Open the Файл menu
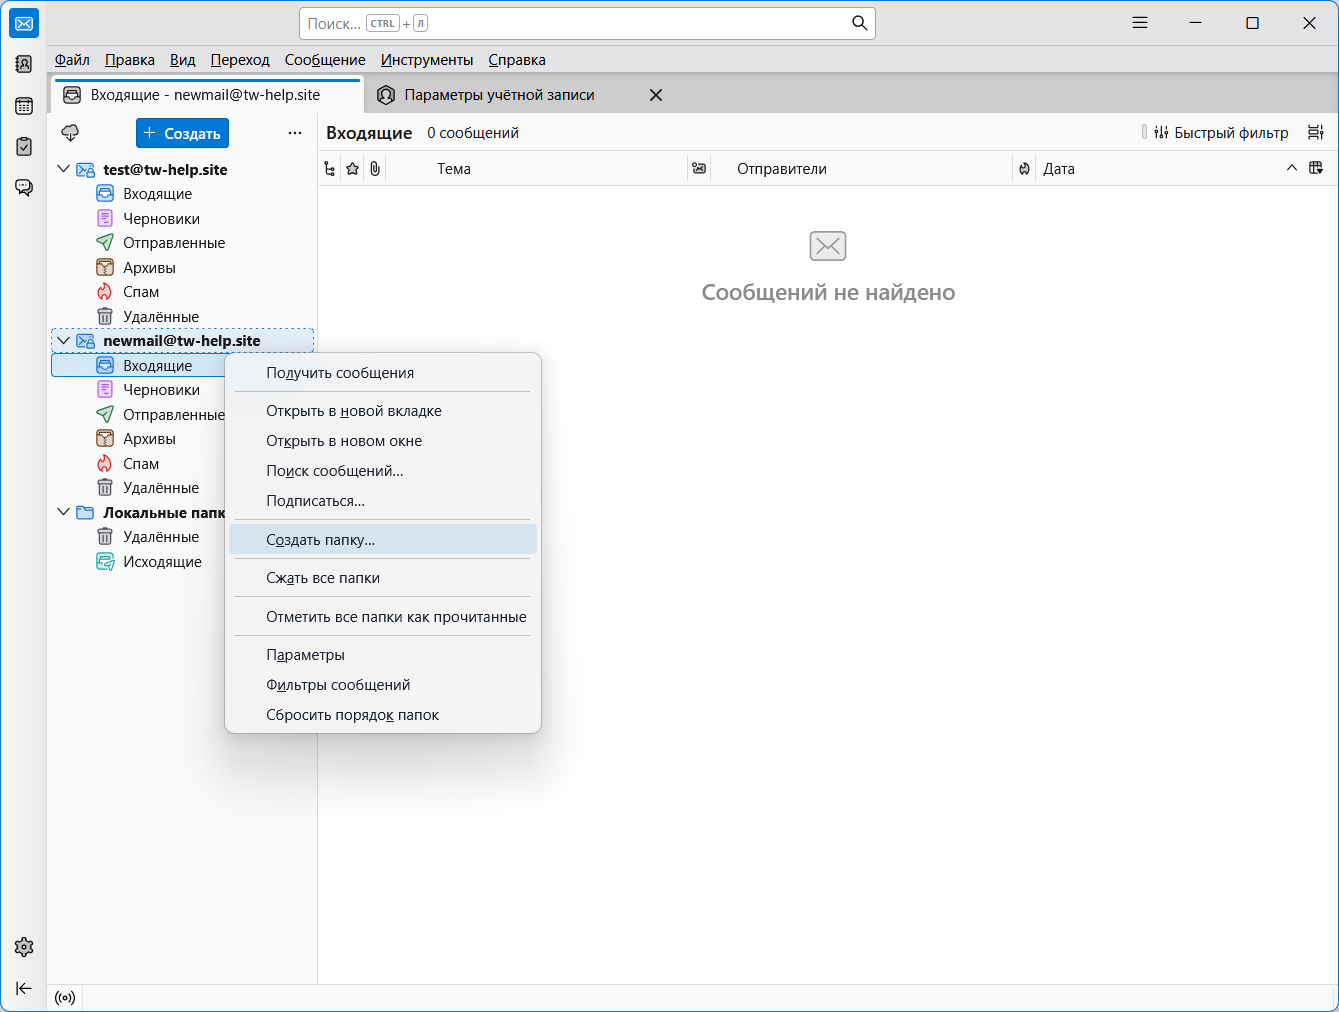 pos(72,60)
